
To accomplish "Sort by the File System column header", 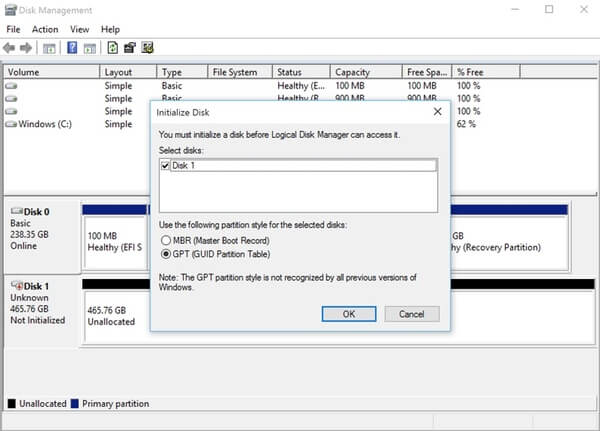I will pyautogui.click(x=240, y=72).
